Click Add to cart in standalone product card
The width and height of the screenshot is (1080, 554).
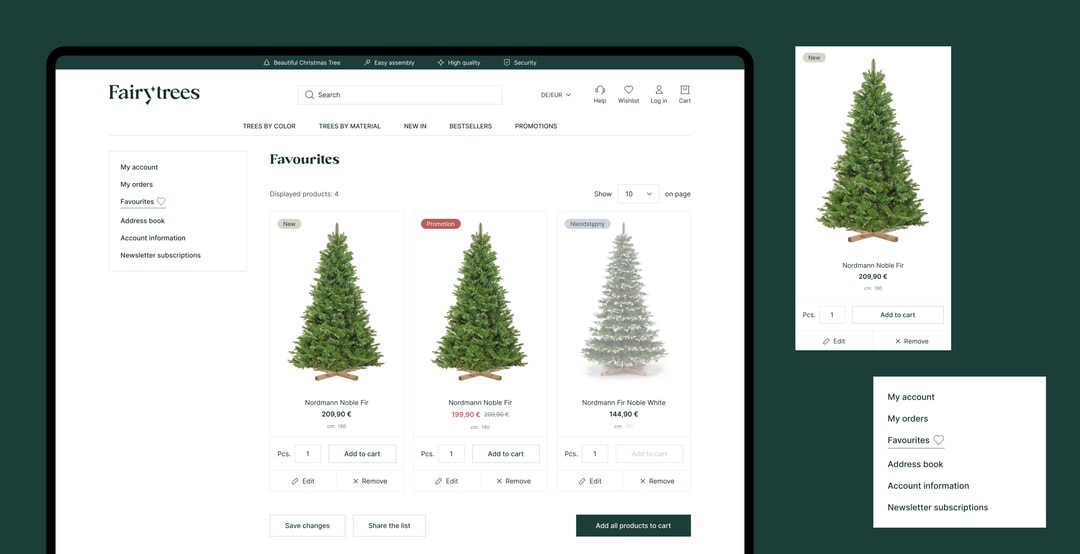tap(897, 315)
